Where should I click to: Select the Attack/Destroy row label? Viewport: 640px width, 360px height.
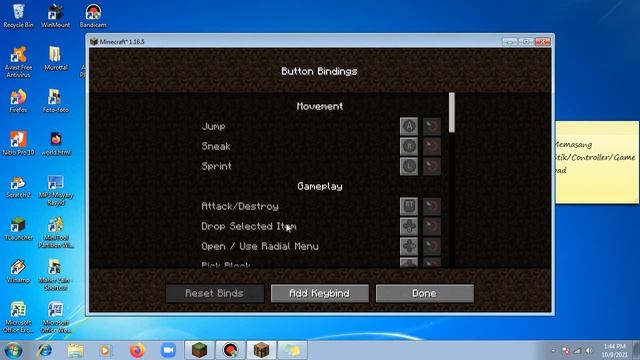tap(240, 207)
